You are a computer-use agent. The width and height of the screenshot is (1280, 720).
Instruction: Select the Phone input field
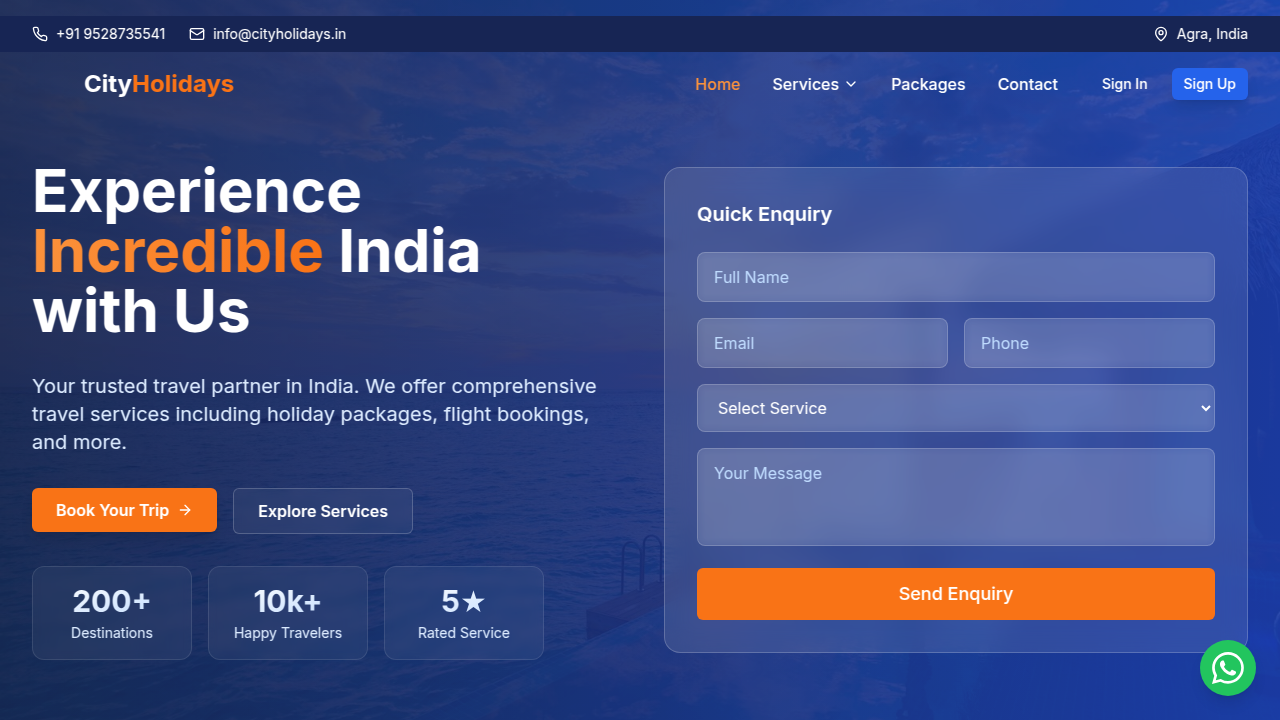1088,343
